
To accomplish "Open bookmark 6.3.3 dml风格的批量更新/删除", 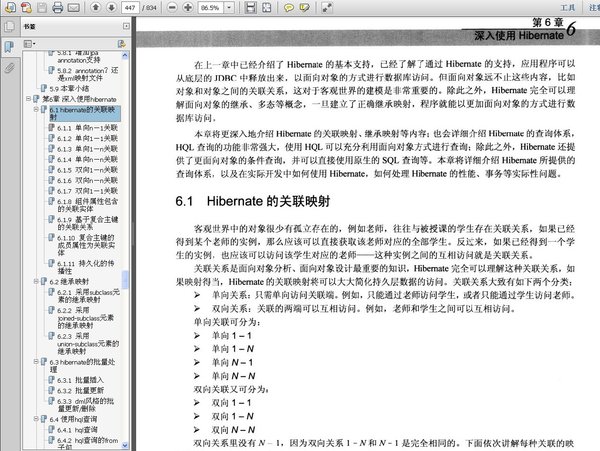I will 86,404.
